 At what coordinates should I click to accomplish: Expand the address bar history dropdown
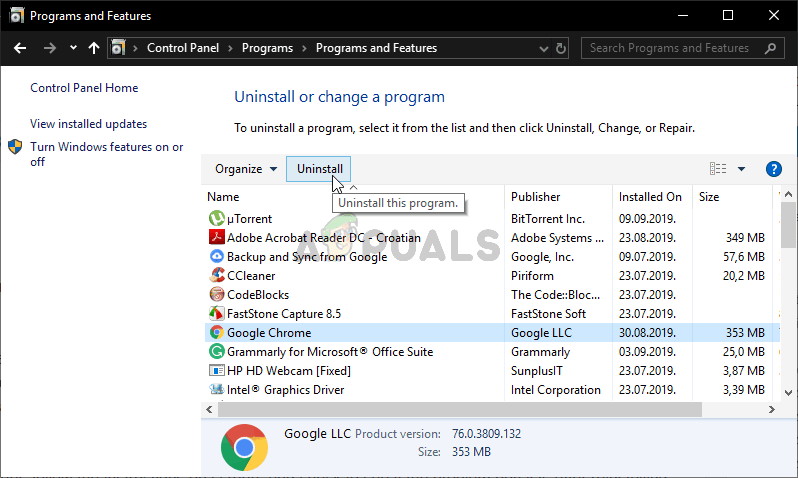(544, 48)
